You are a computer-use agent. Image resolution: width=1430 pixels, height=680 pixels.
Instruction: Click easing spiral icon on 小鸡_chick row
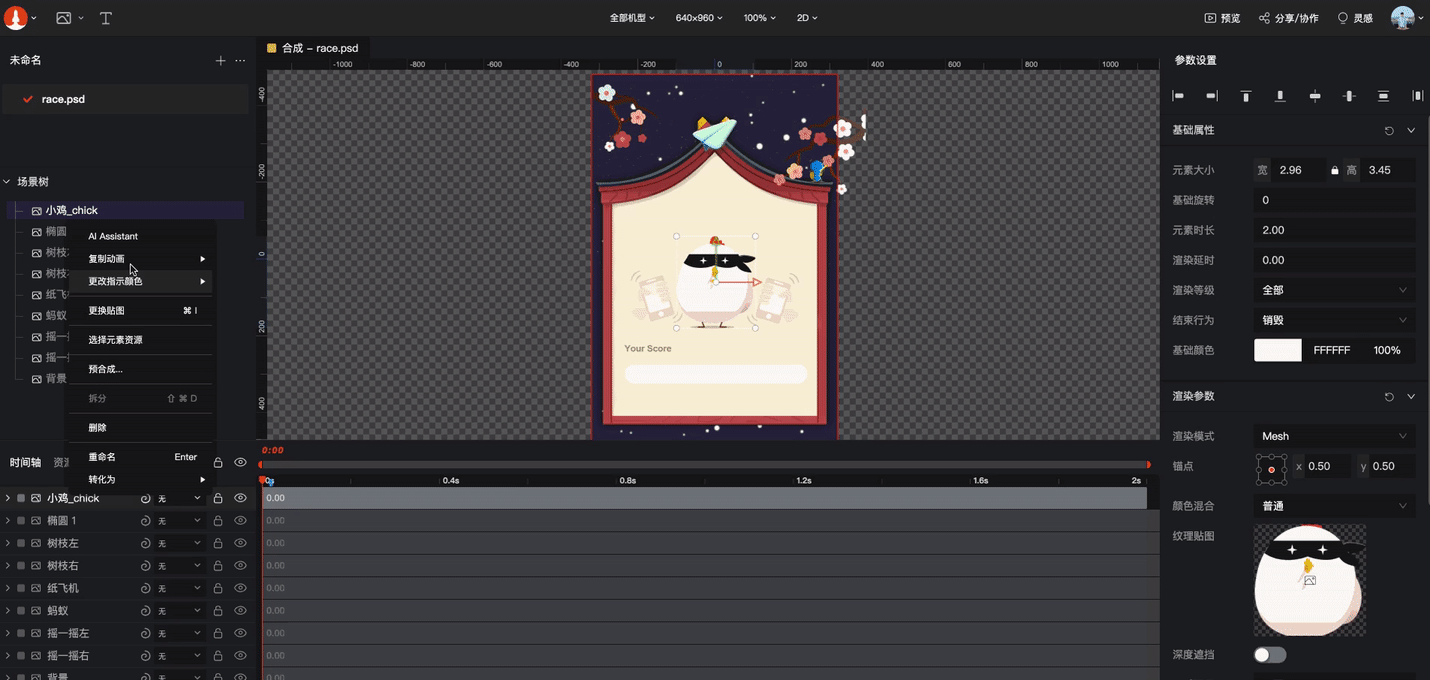tap(146, 498)
